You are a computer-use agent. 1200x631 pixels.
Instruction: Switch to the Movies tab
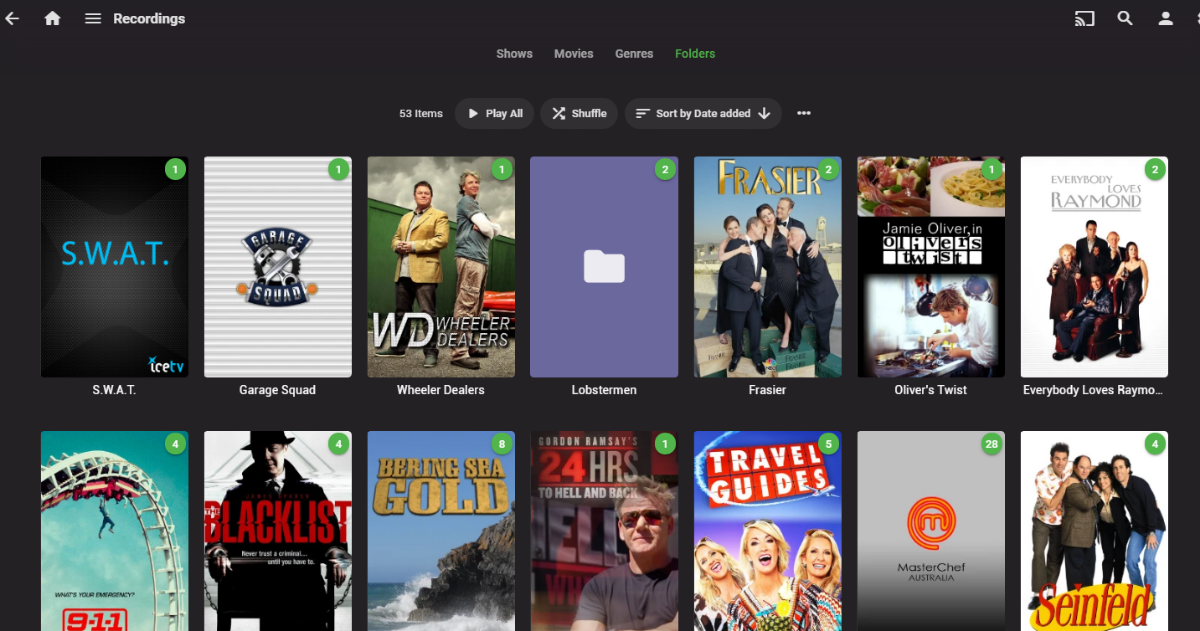(574, 54)
